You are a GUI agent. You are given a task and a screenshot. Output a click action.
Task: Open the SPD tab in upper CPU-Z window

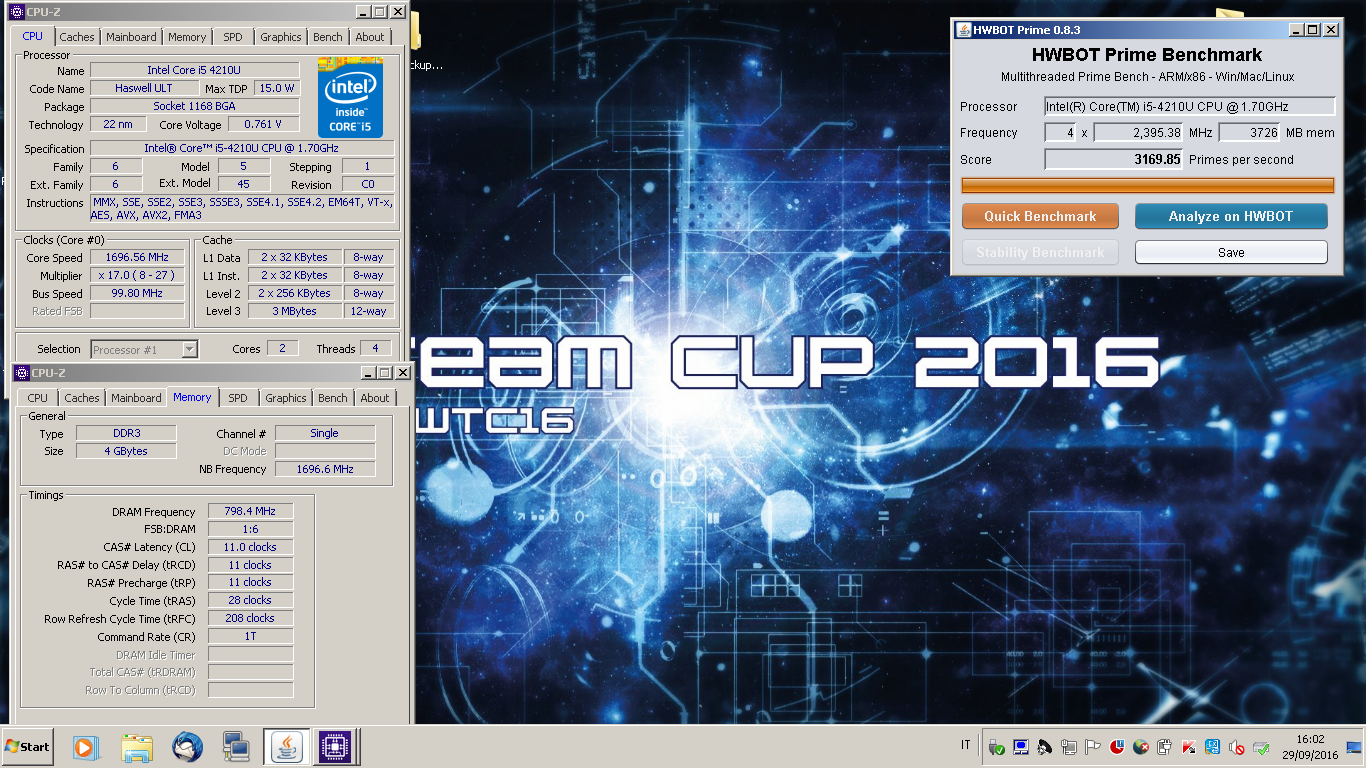232,37
